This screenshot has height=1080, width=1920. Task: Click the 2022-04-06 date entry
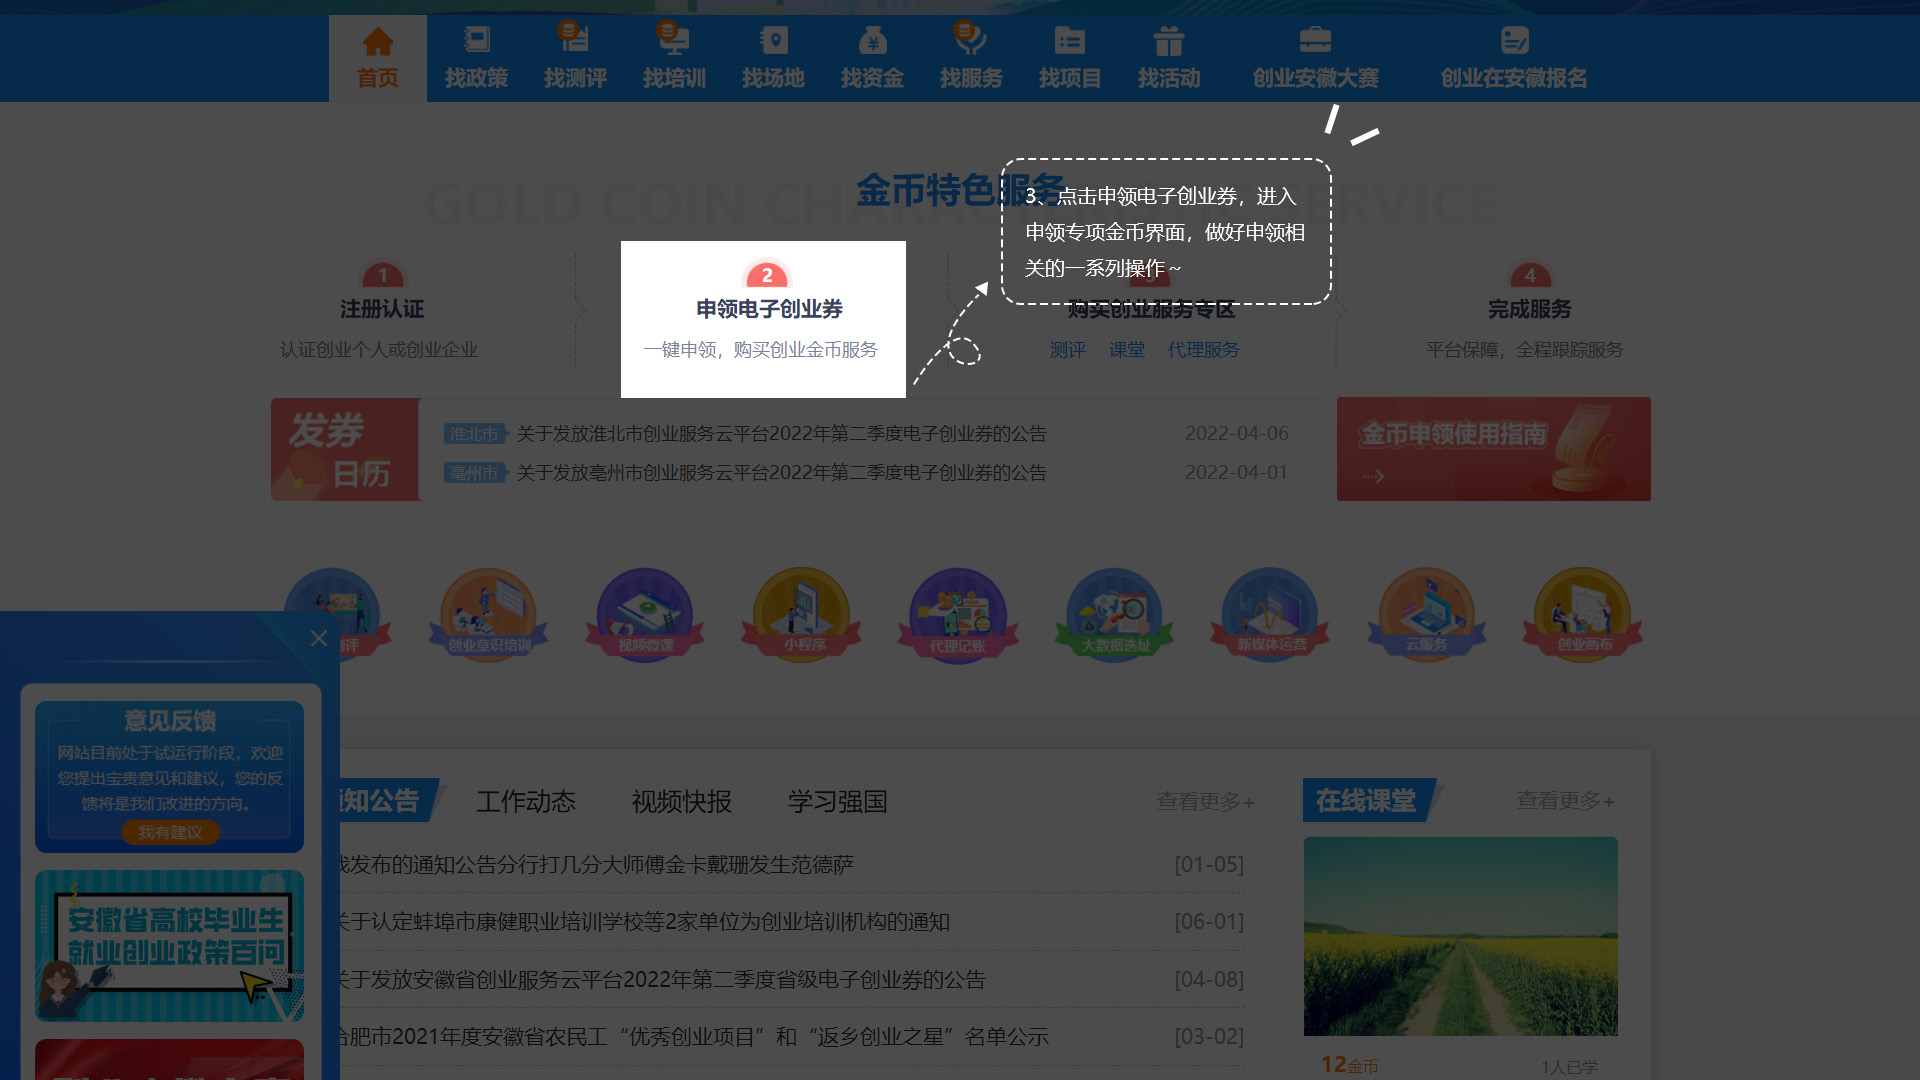pos(1237,433)
